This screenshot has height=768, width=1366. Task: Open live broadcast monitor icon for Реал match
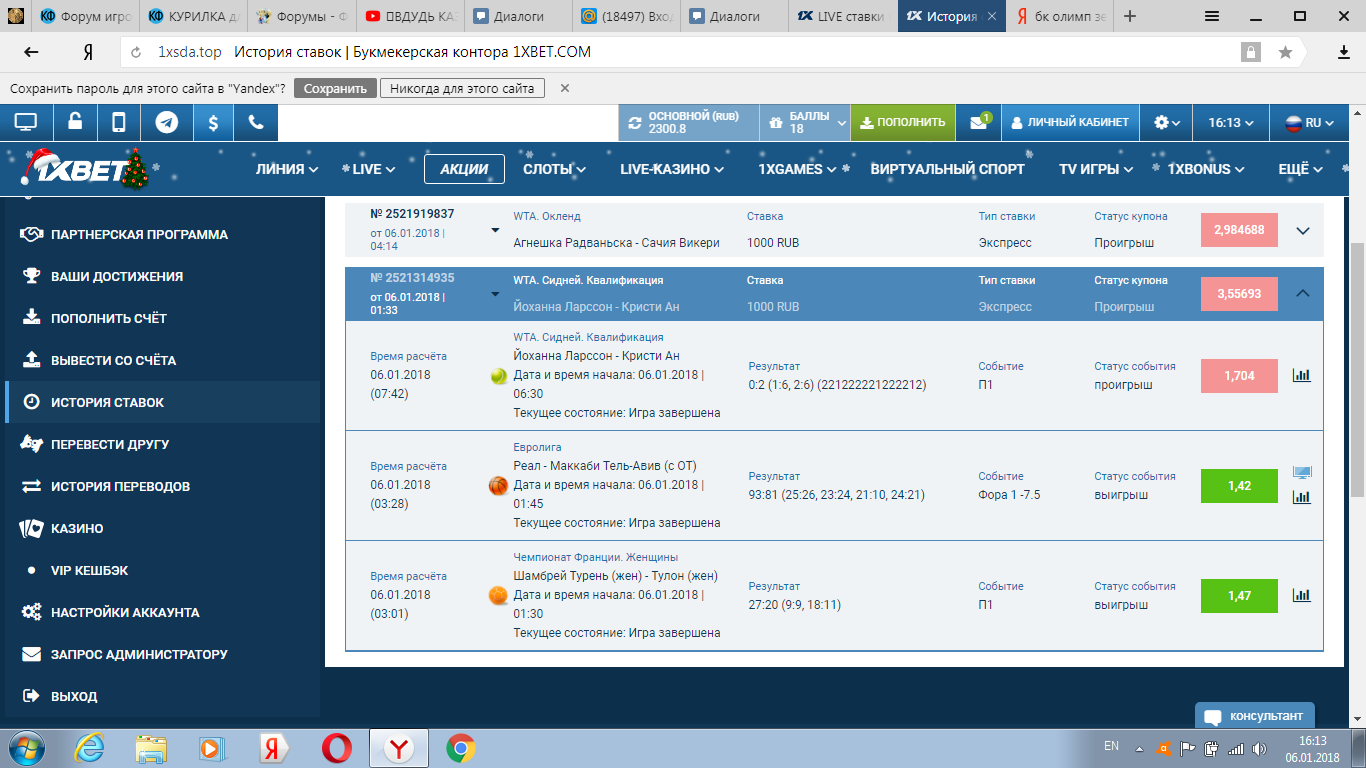[x=1301, y=473]
